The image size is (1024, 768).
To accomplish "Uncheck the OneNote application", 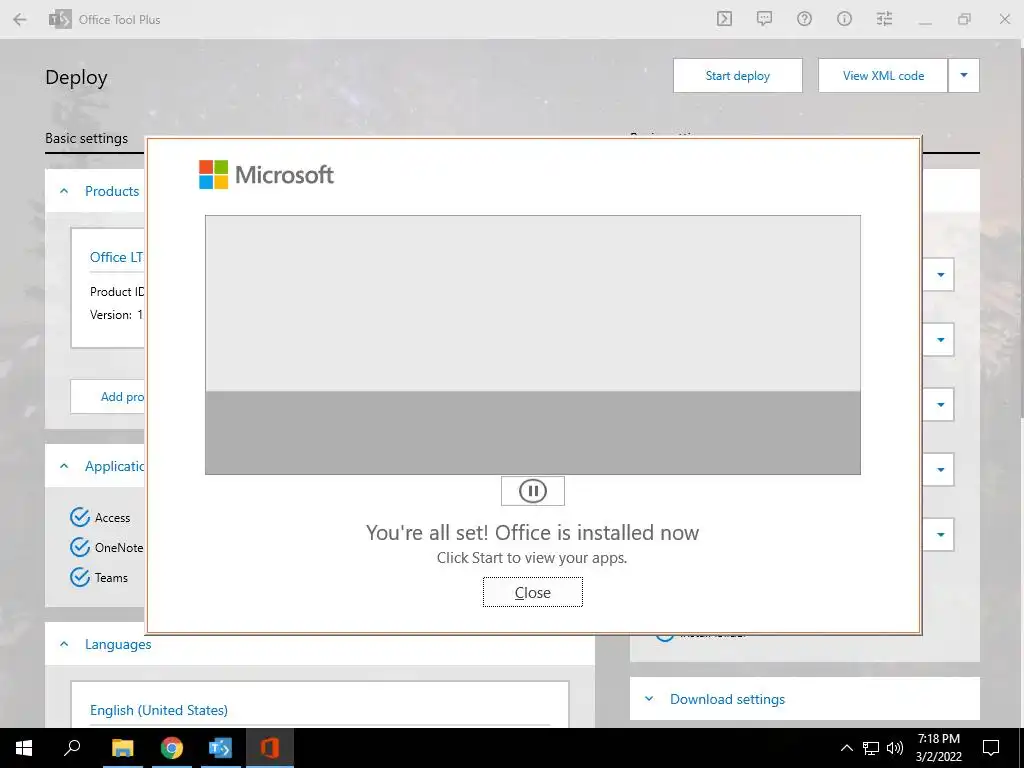I will click(x=80, y=547).
